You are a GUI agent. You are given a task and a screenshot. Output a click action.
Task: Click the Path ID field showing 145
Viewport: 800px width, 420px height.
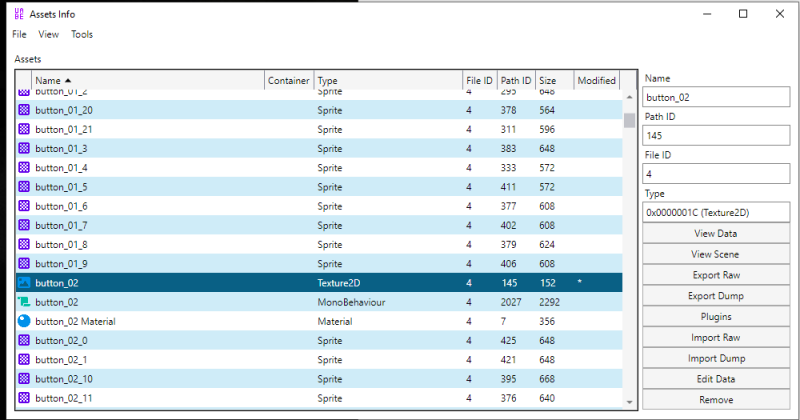(716, 135)
